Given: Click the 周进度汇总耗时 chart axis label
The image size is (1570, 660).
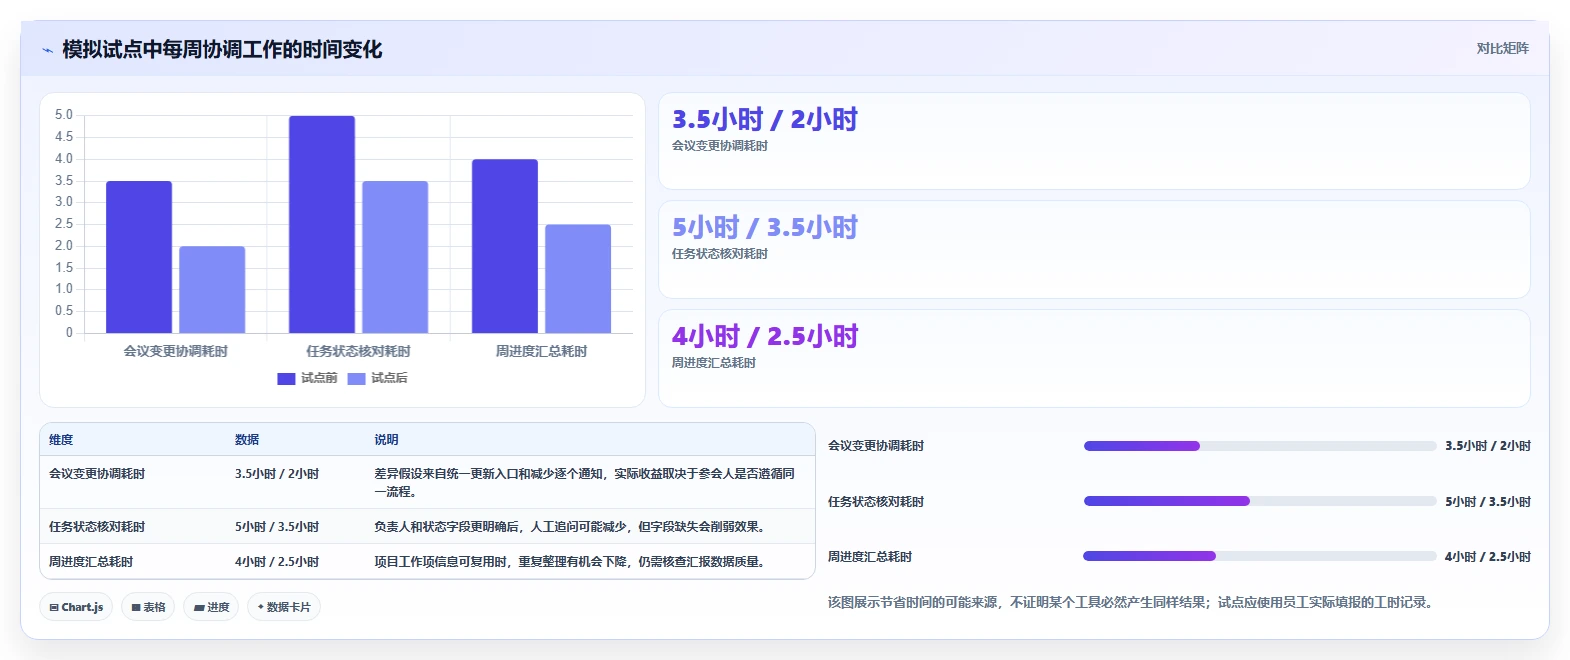Looking at the screenshot, I should [541, 352].
